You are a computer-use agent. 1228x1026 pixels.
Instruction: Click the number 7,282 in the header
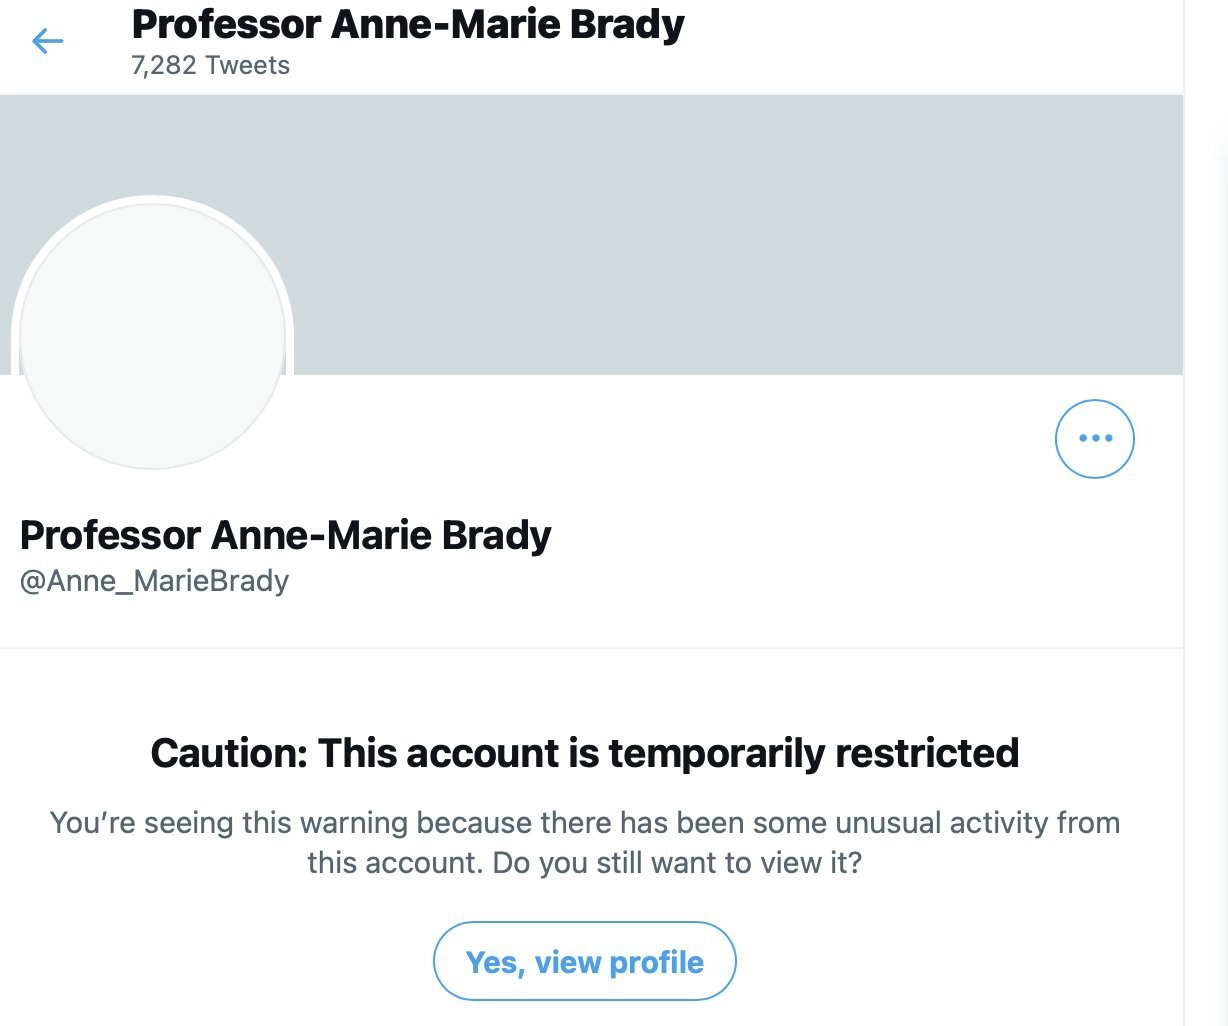coord(164,66)
